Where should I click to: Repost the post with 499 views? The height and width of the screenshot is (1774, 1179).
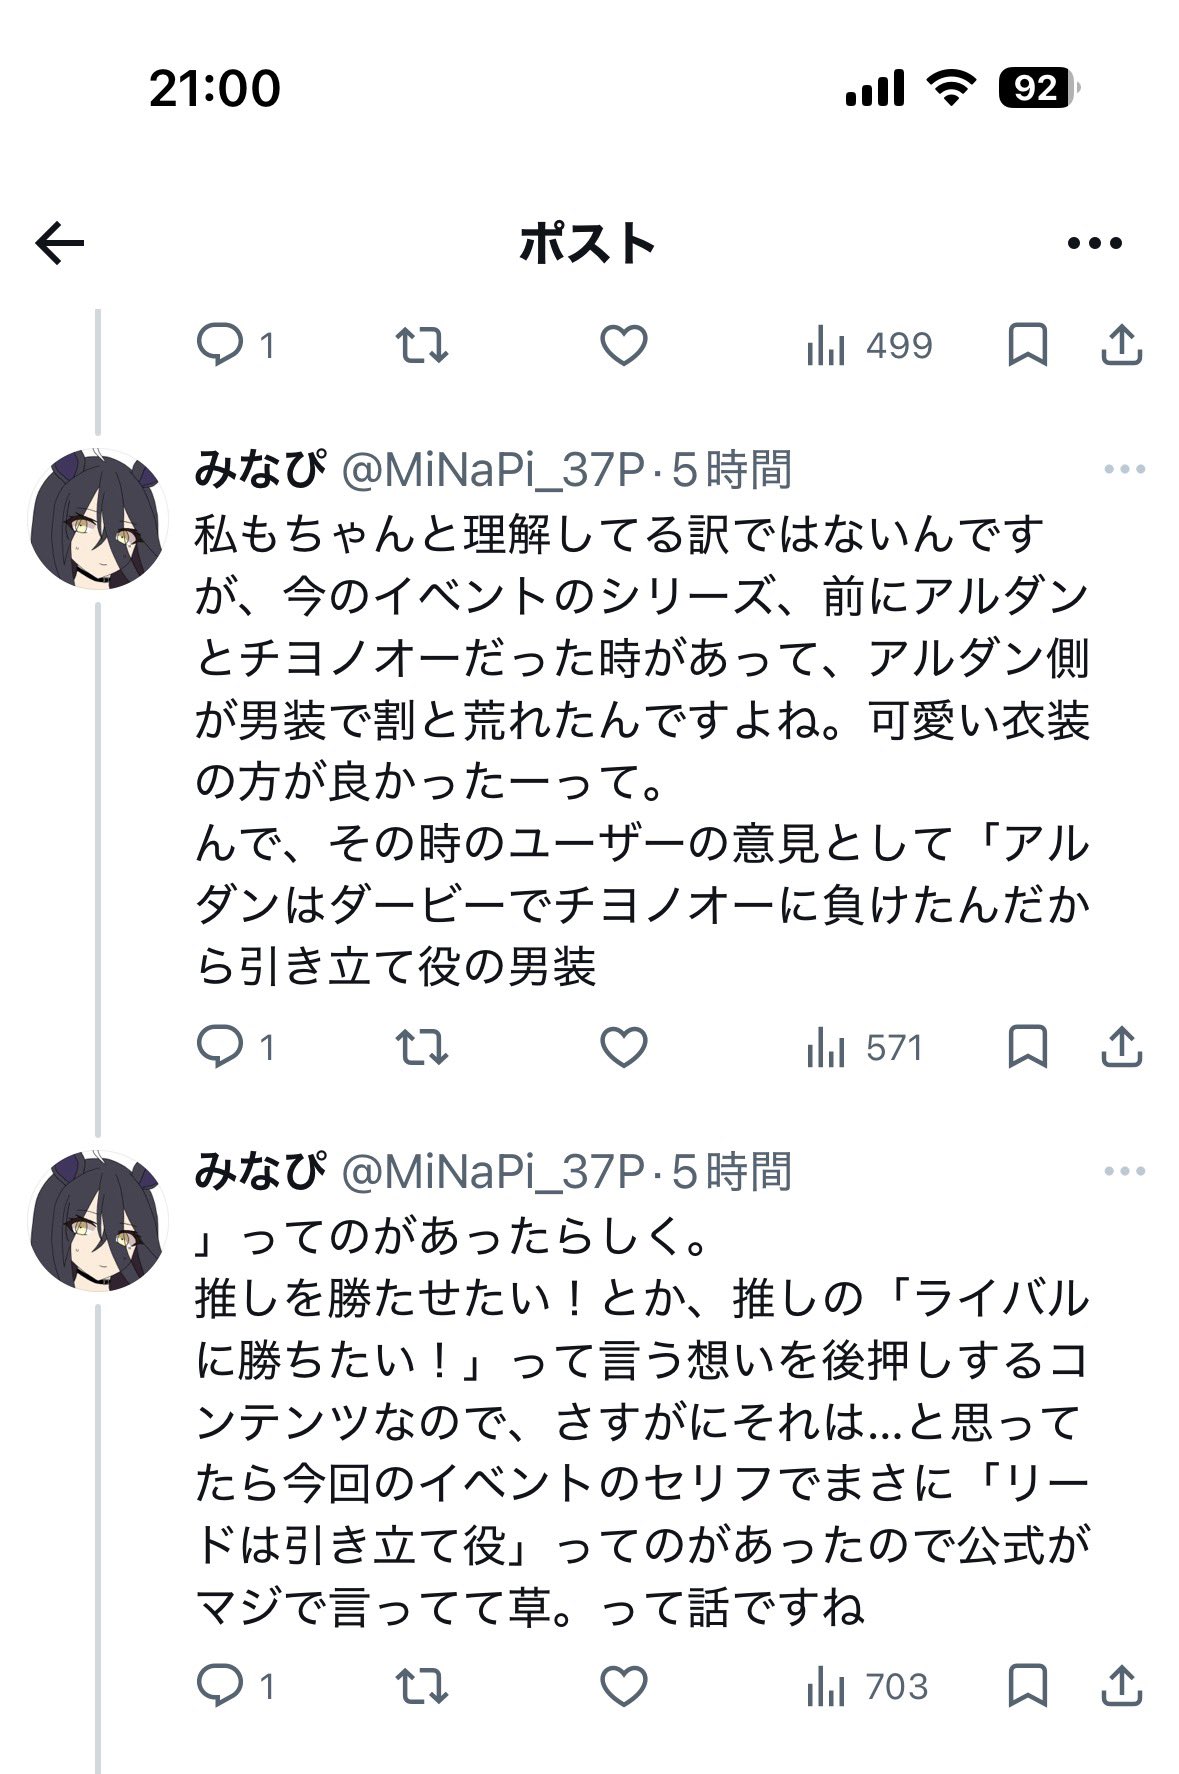(421, 346)
